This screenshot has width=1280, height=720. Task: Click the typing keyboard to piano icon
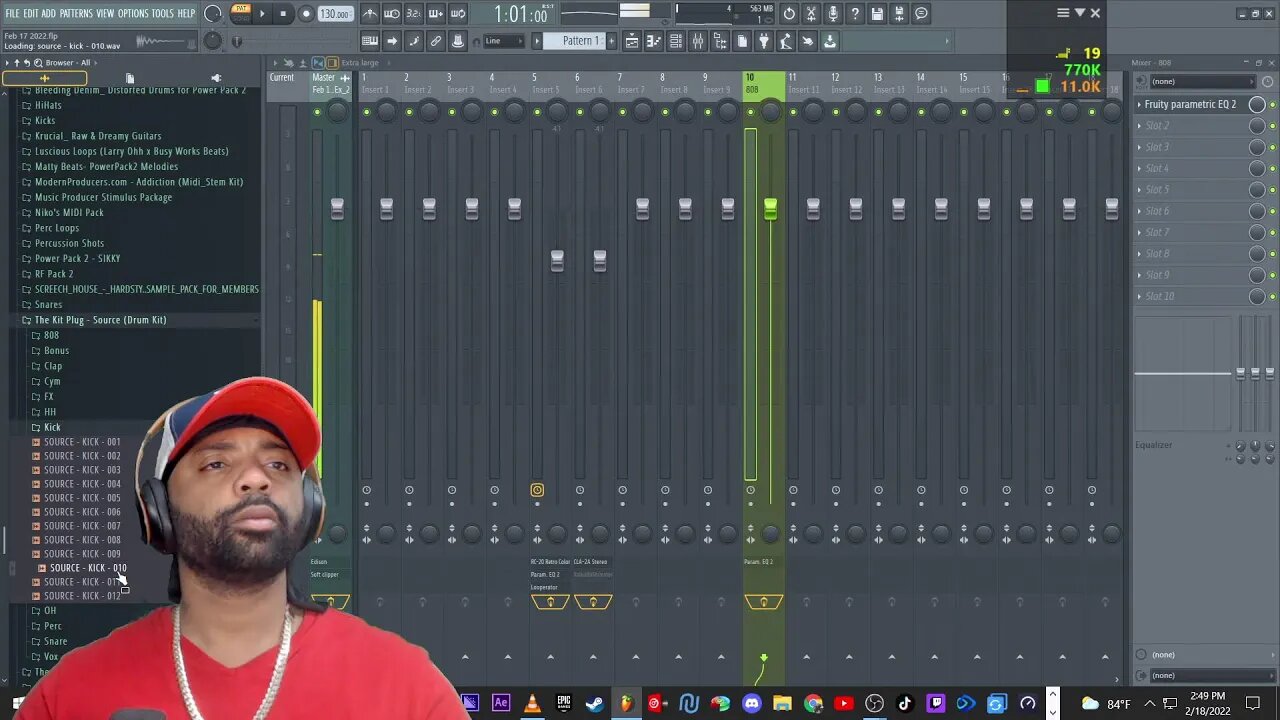click(x=370, y=41)
